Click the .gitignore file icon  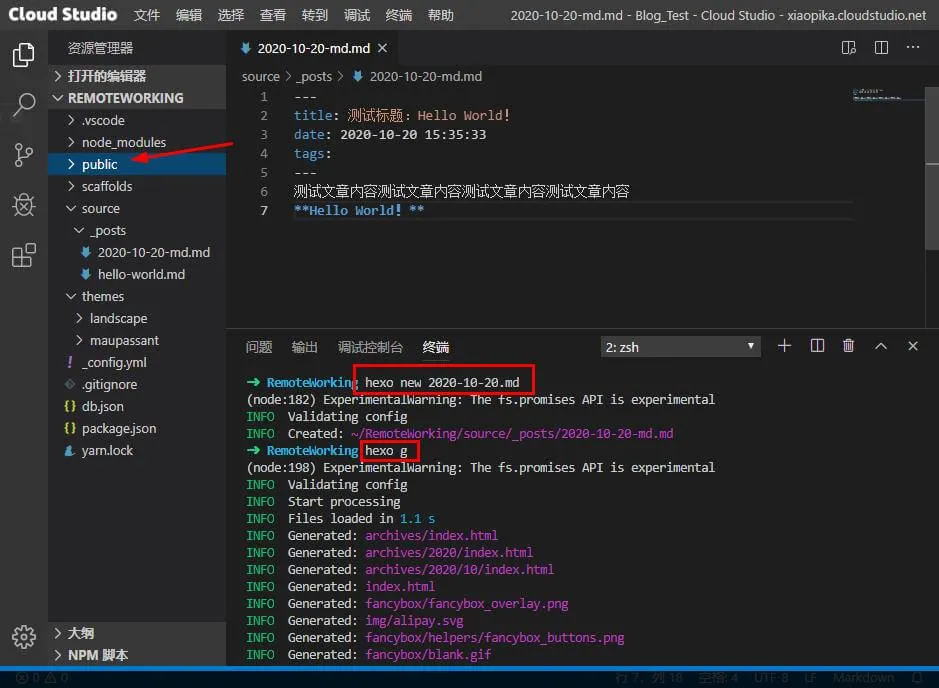point(70,384)
